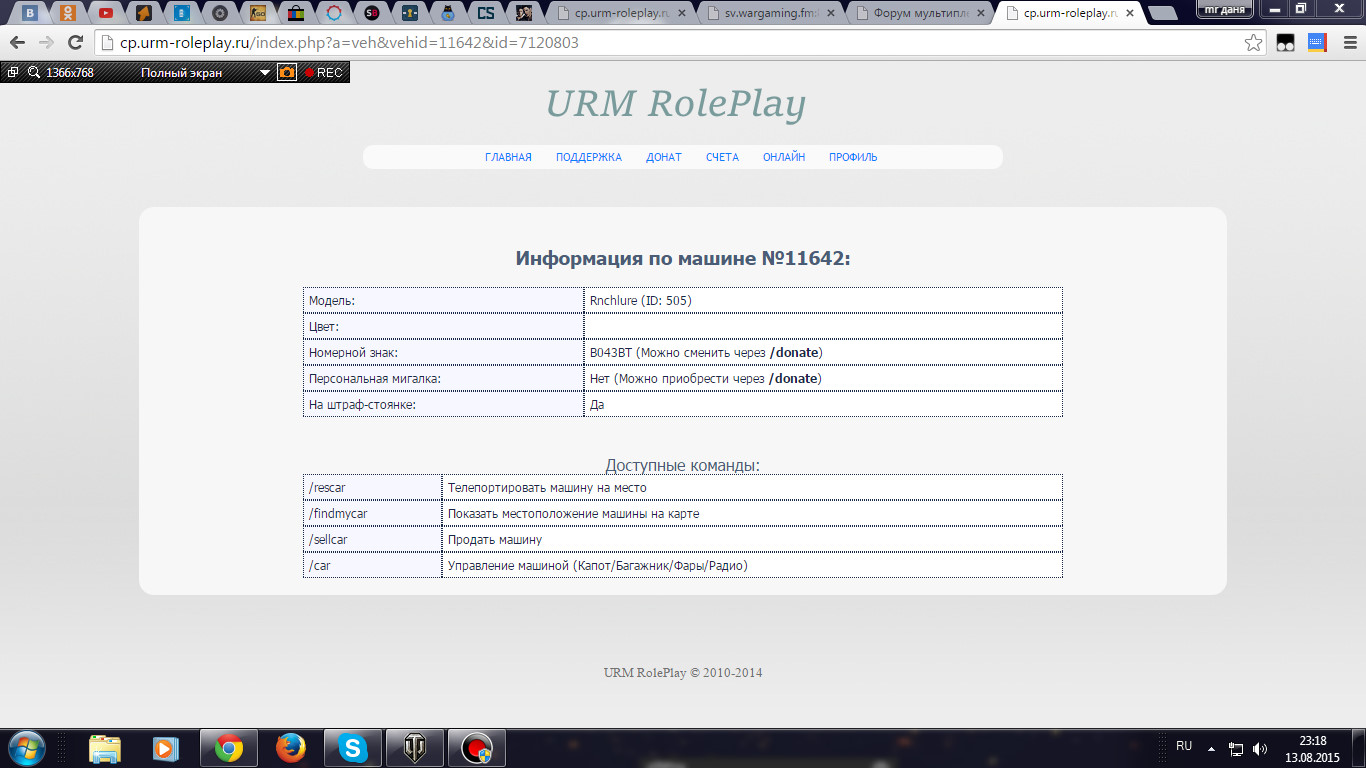Open the ПОДДЕРЖКА menu item
This screenshot has height=768, width=1366.
click(x=589, y=157)
